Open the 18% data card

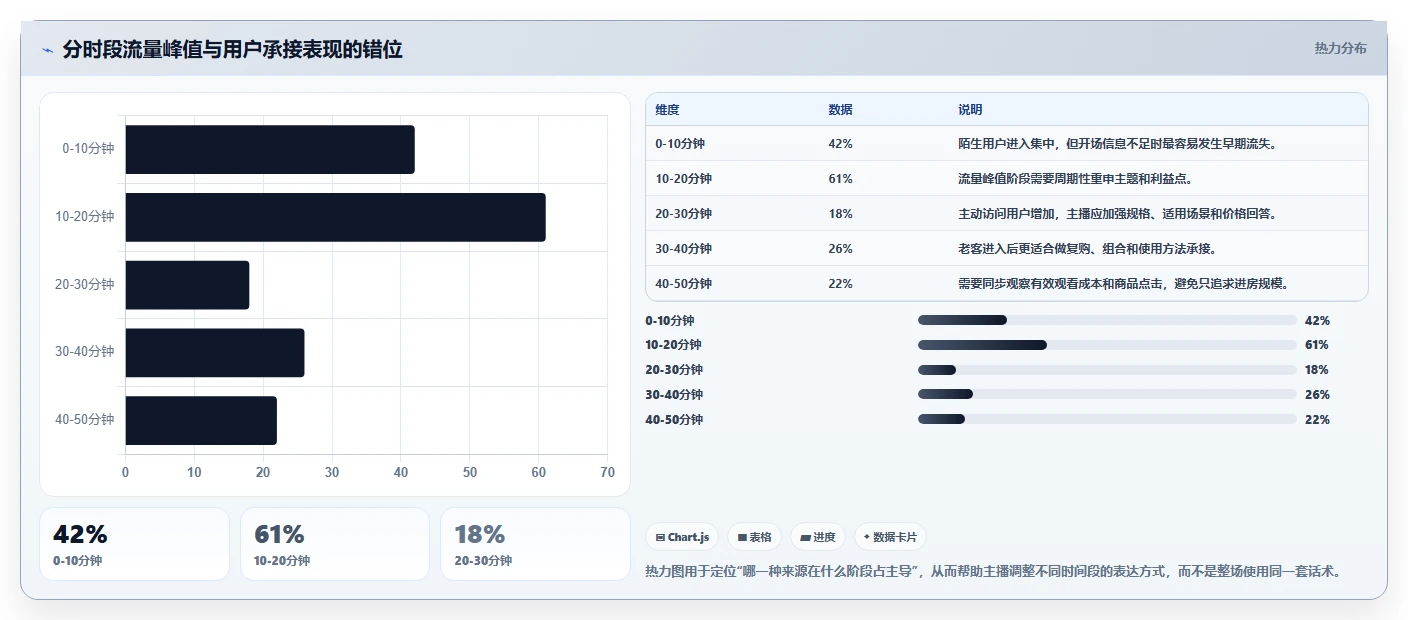pos(535,544)
